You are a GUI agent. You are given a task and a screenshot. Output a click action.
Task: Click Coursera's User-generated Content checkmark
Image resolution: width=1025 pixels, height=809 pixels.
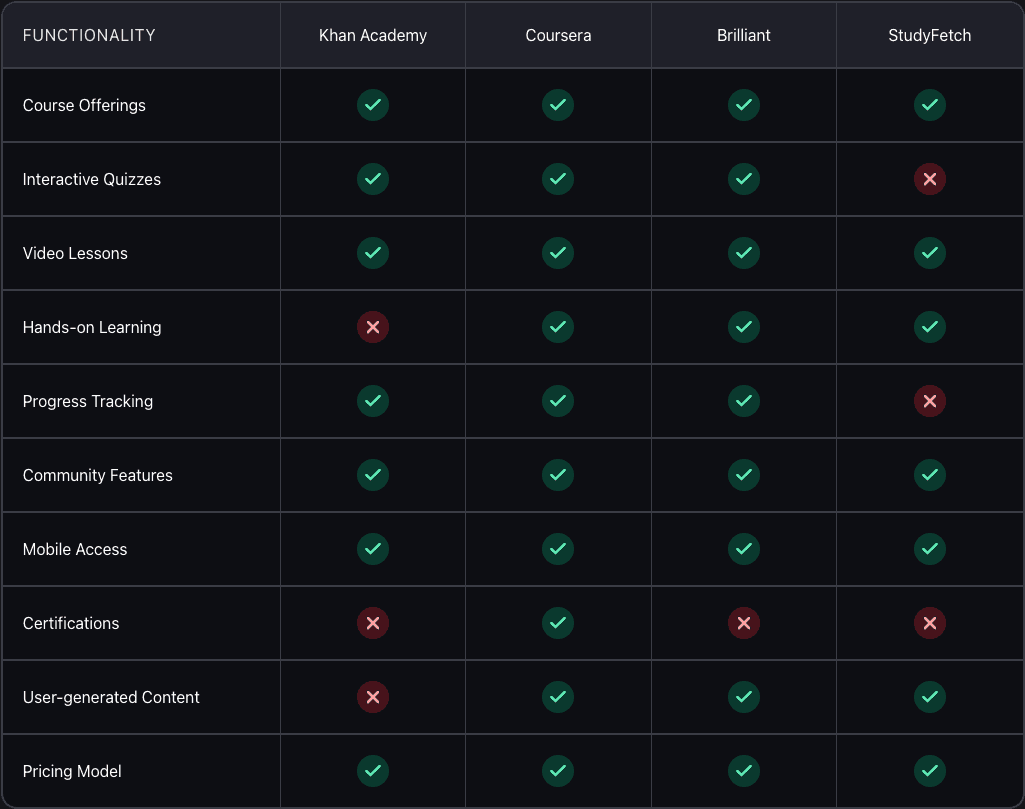coord(558,697)
